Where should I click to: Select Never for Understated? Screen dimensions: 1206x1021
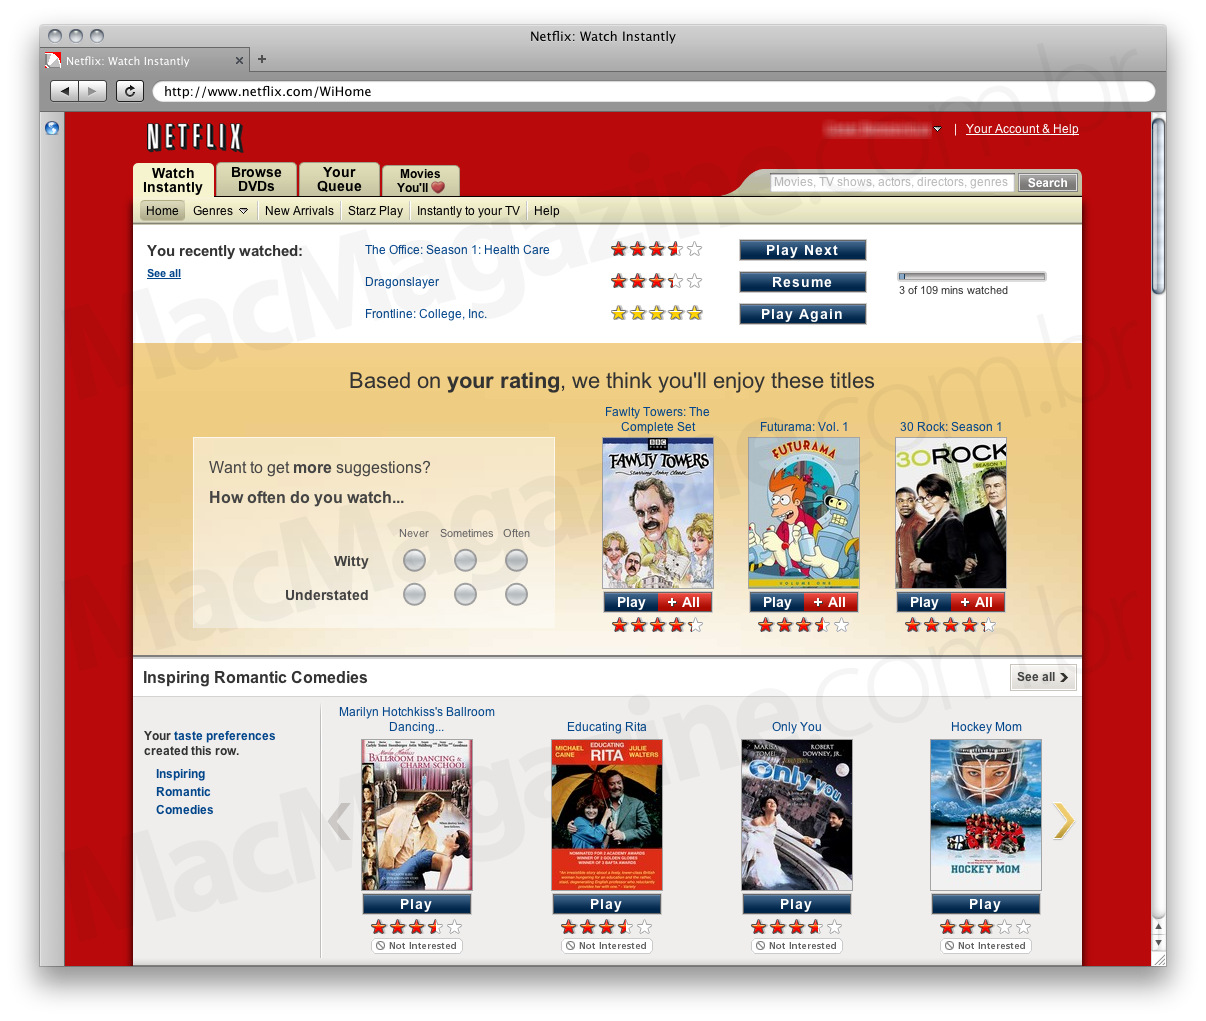[414, 595]
